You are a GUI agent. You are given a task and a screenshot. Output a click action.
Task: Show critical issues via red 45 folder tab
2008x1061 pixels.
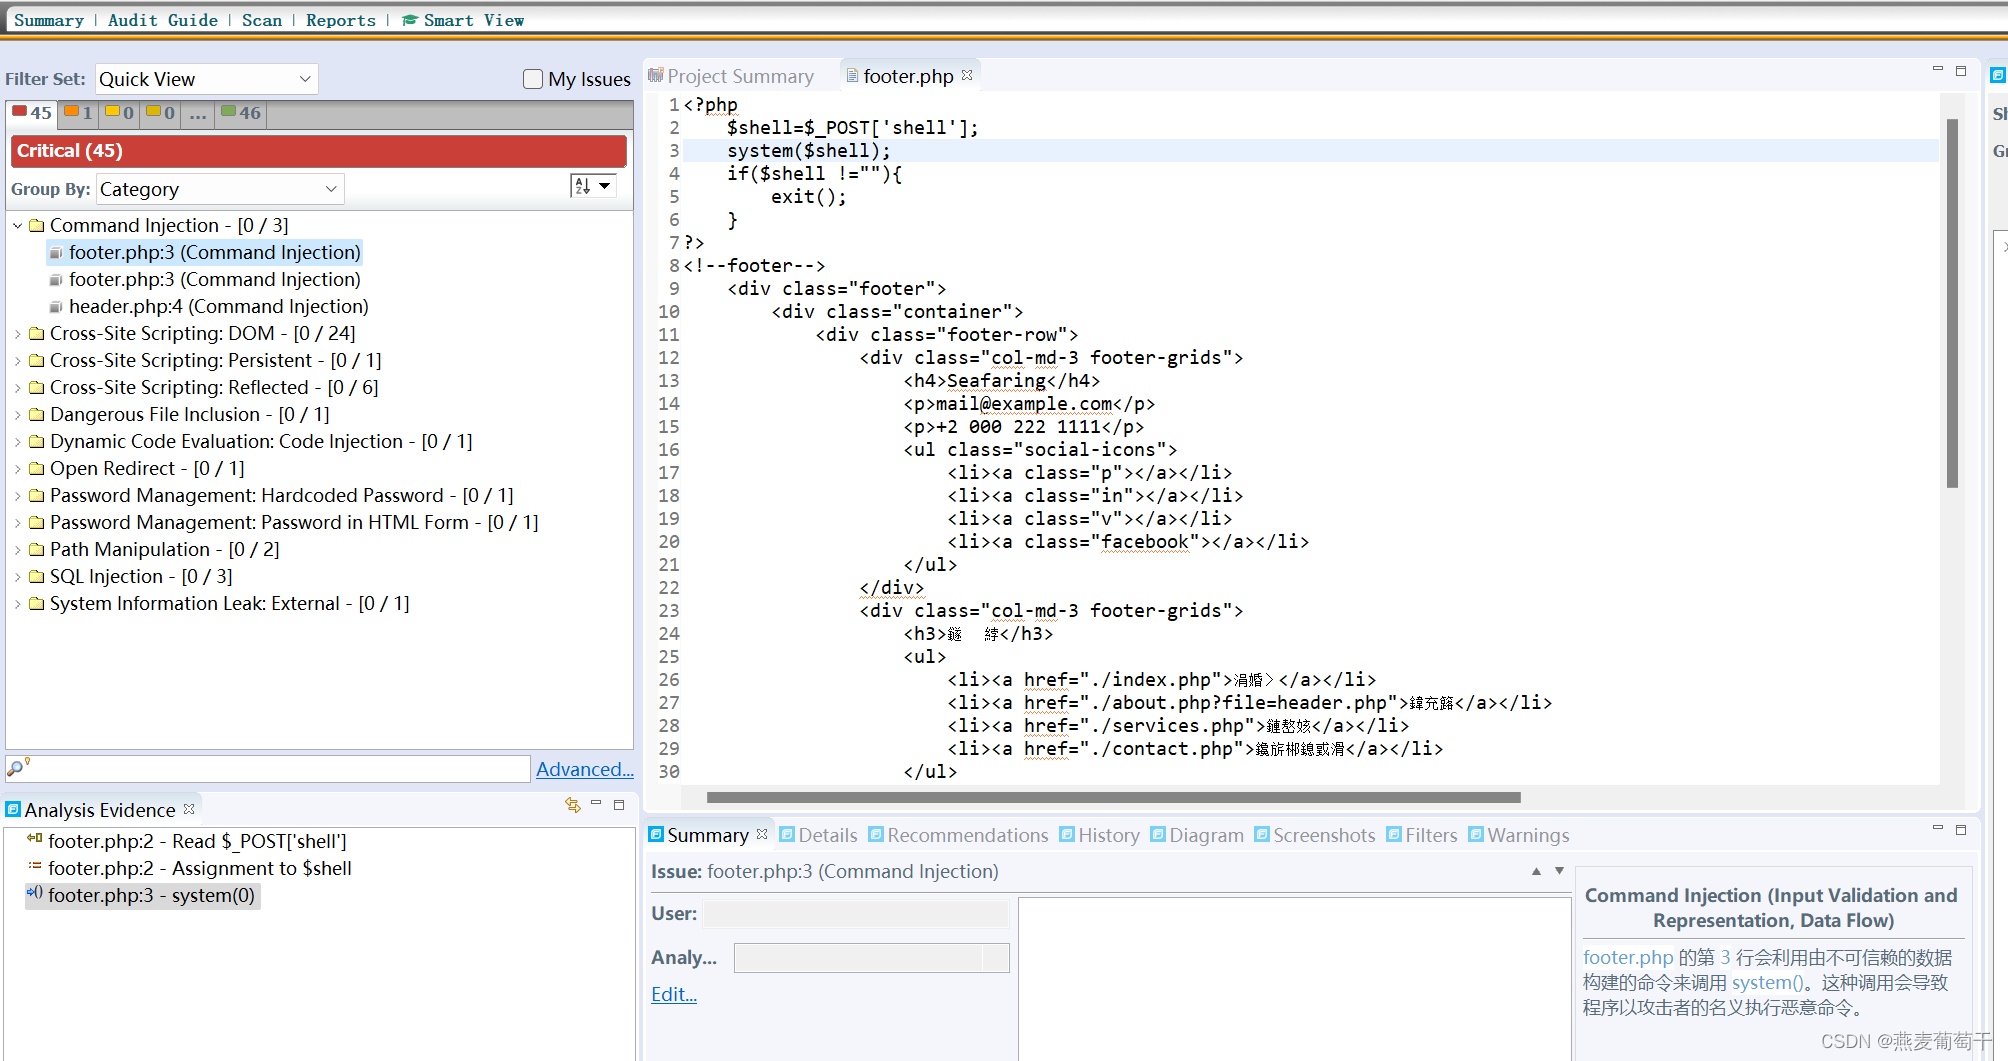pos(32,113)
